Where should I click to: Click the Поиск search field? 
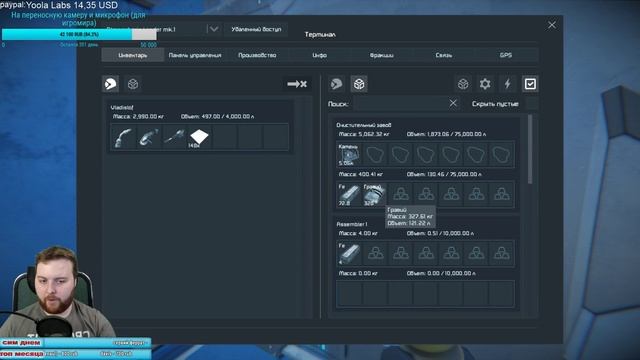click(401, 104)
